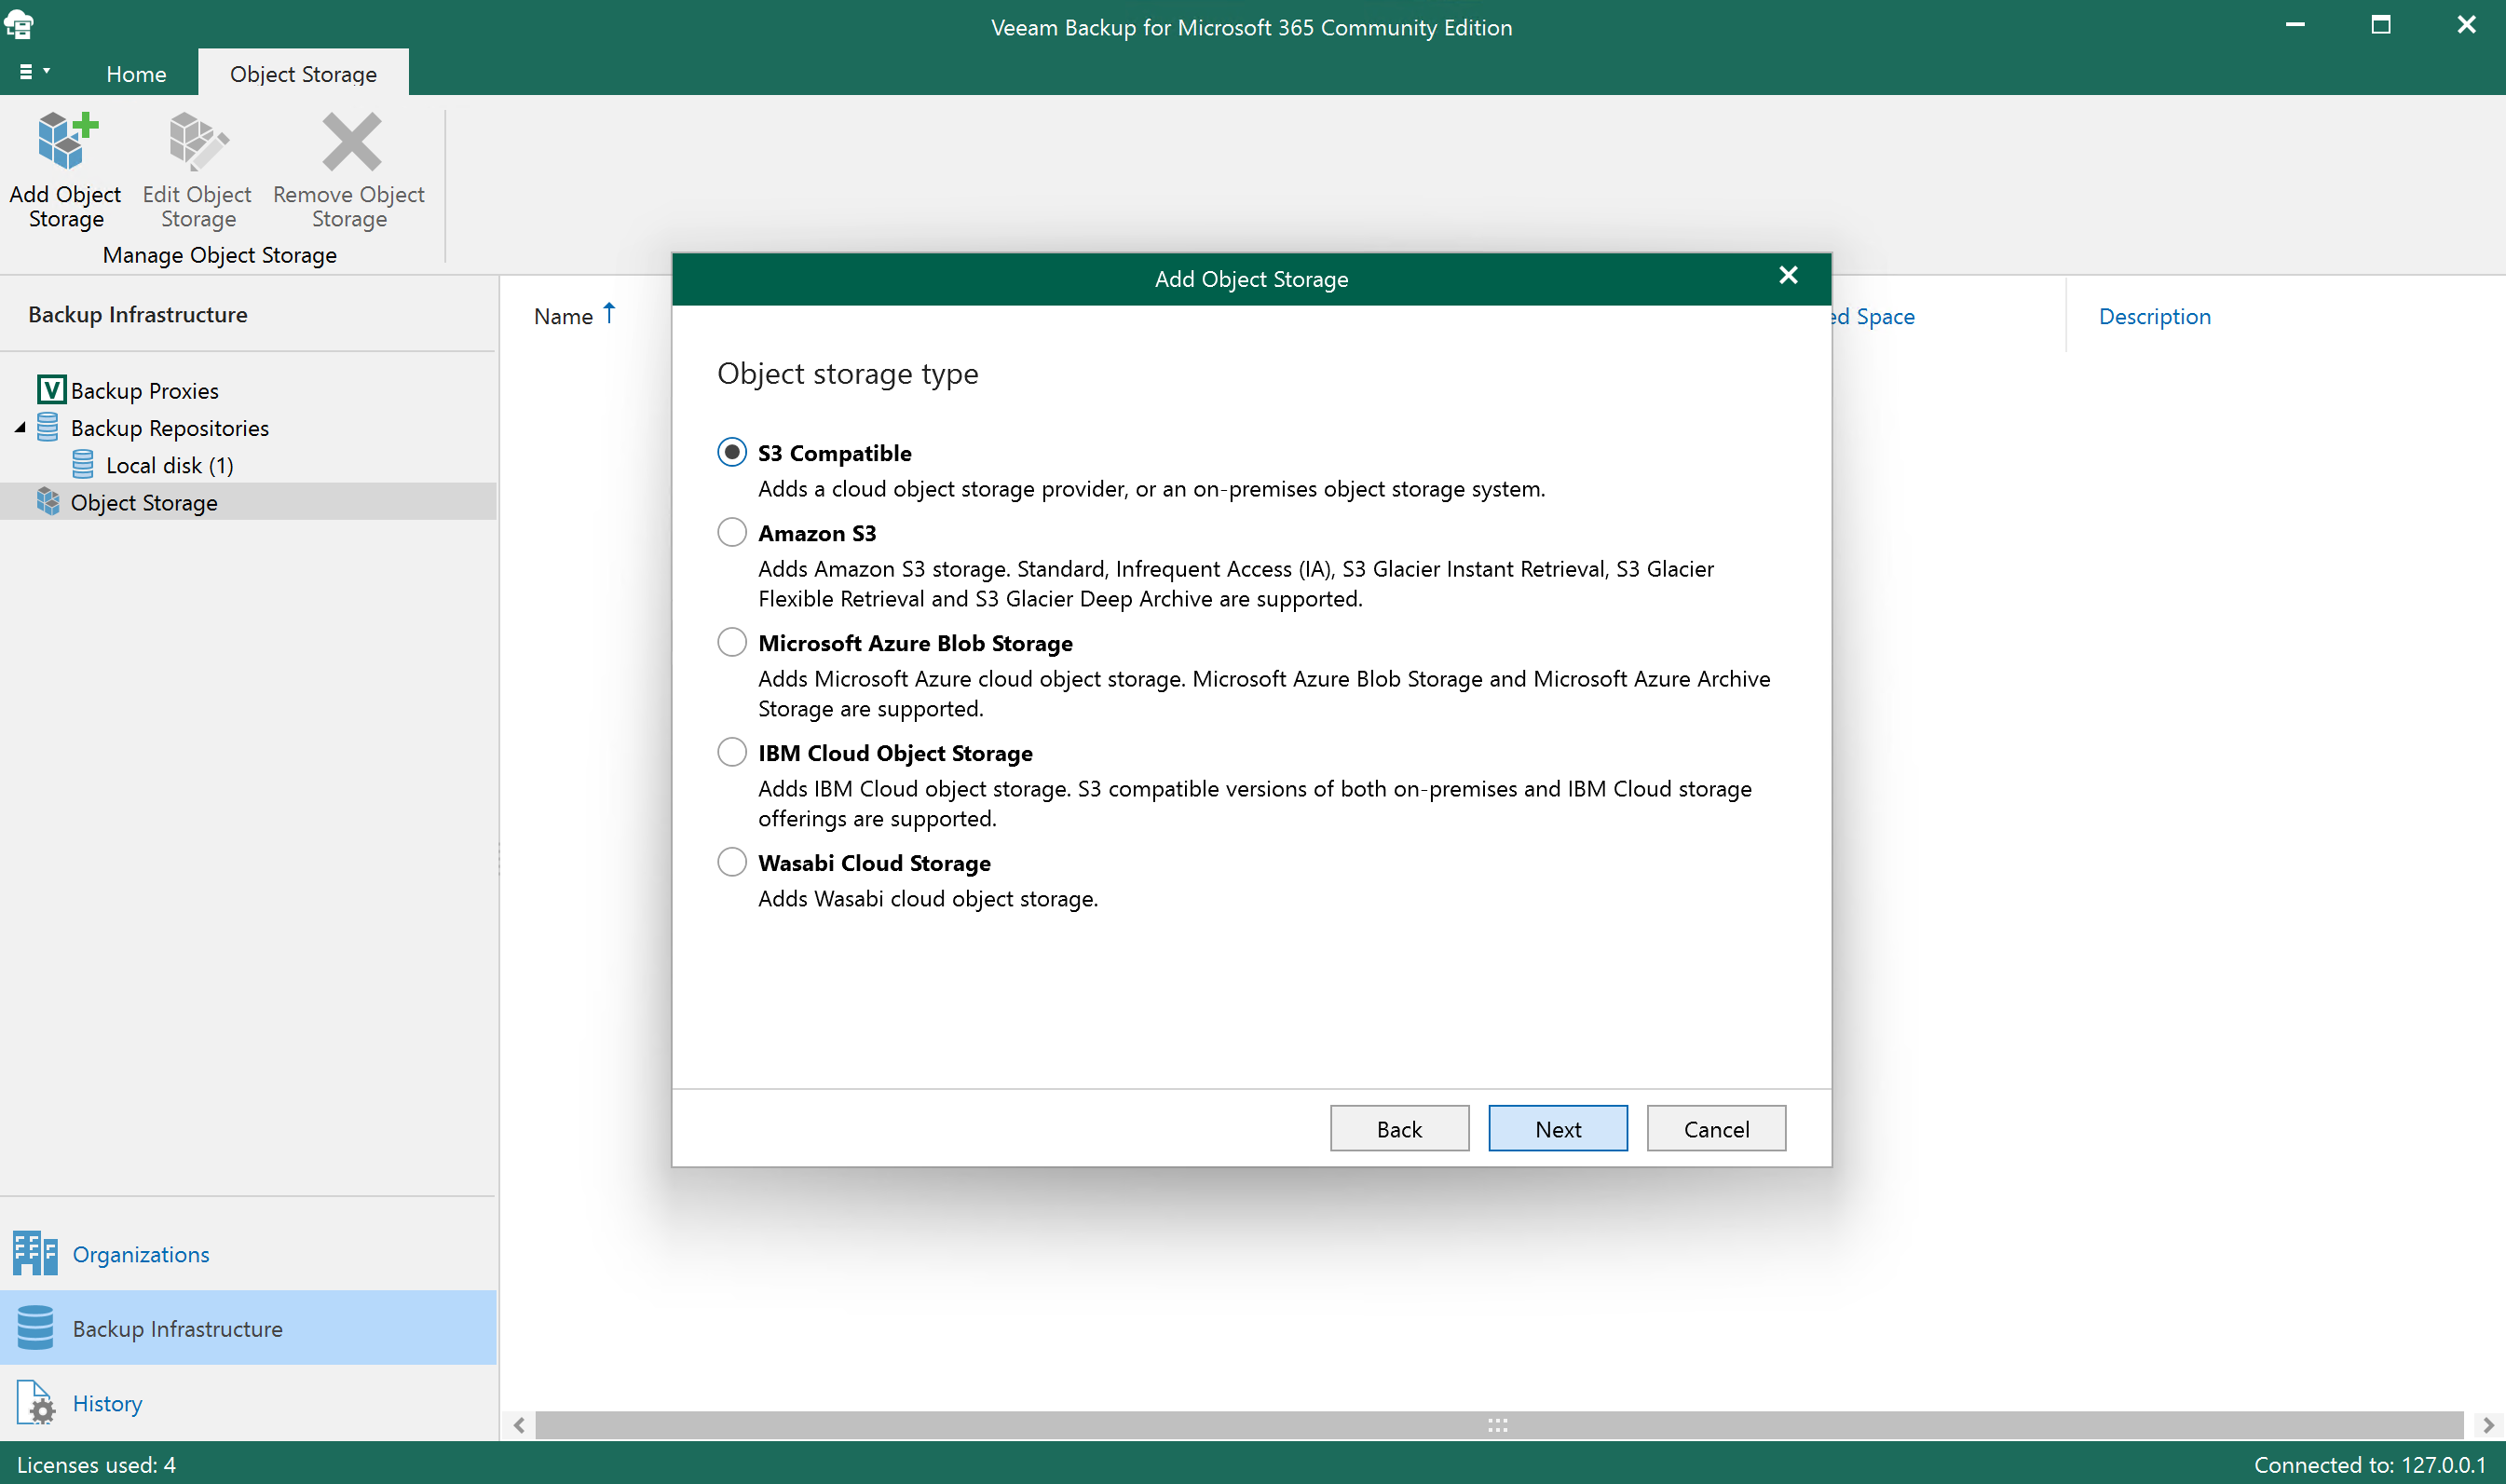Click the Veeam cloud logo
The image size is (2506, 1484).
point(20,24)
